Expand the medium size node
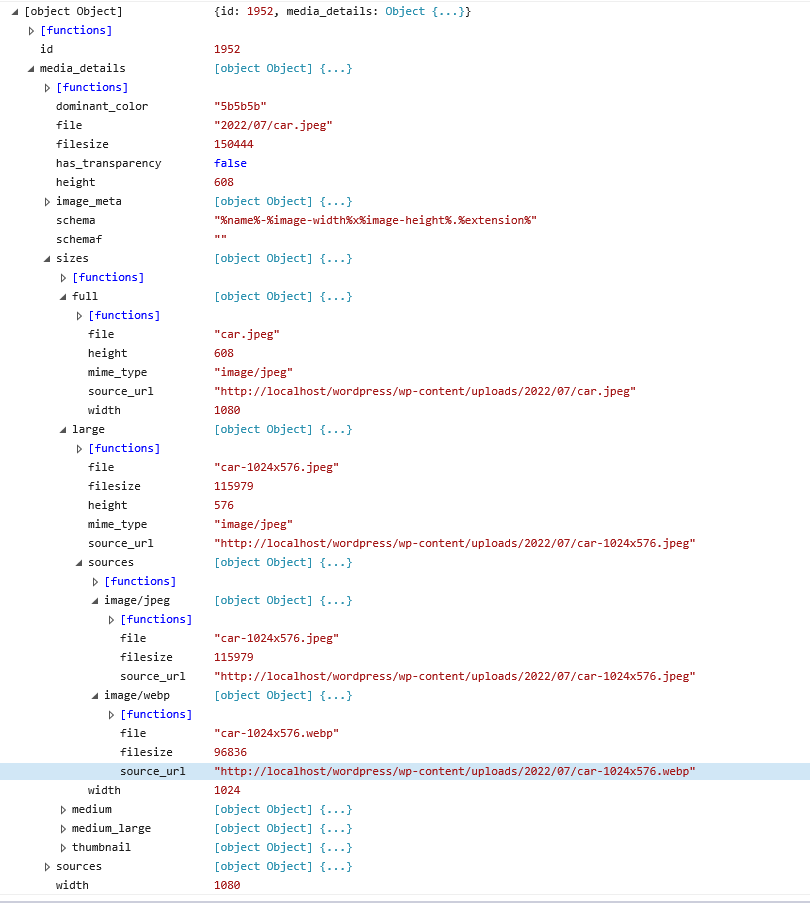 63,810
